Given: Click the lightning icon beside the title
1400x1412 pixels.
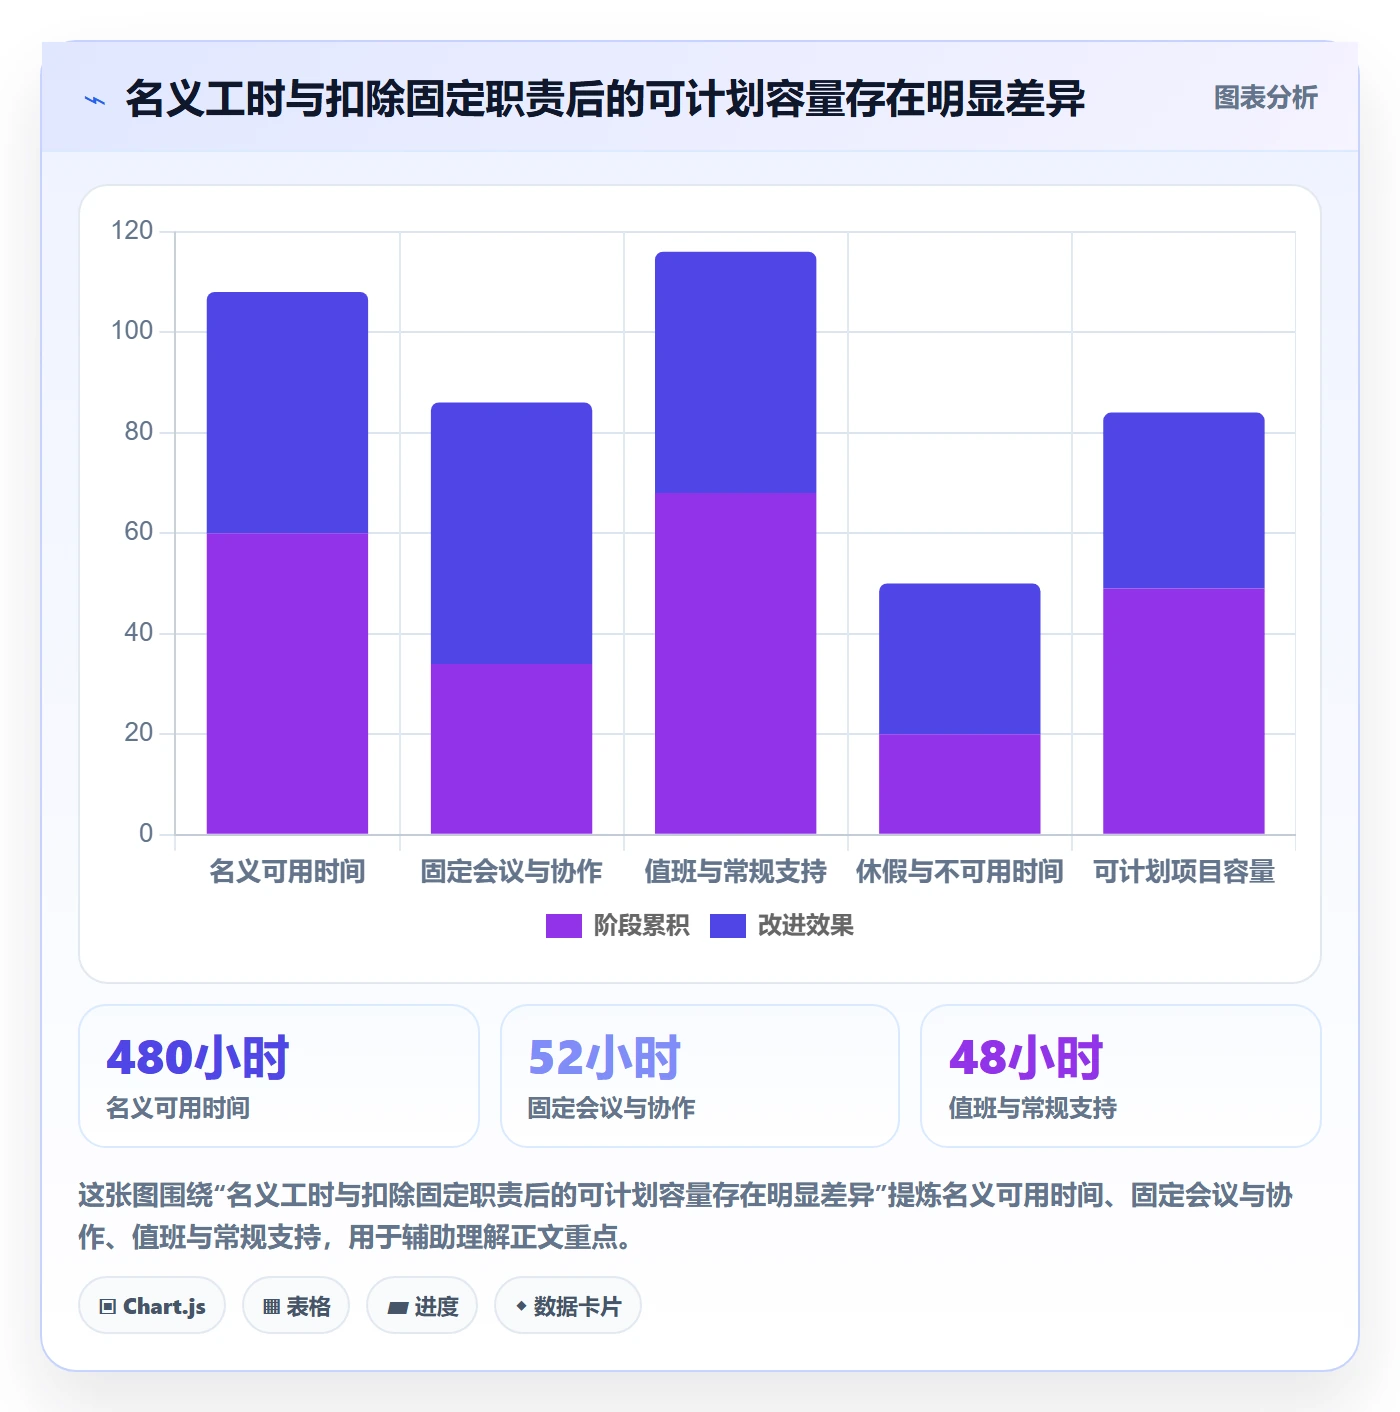Looking at the screenshot, I should 95,100.
